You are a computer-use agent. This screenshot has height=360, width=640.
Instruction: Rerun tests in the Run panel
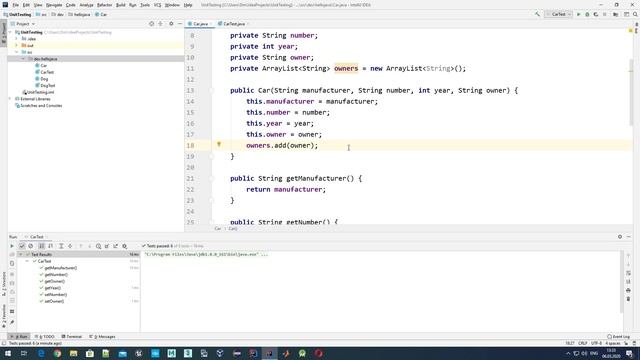coord(12,246)
